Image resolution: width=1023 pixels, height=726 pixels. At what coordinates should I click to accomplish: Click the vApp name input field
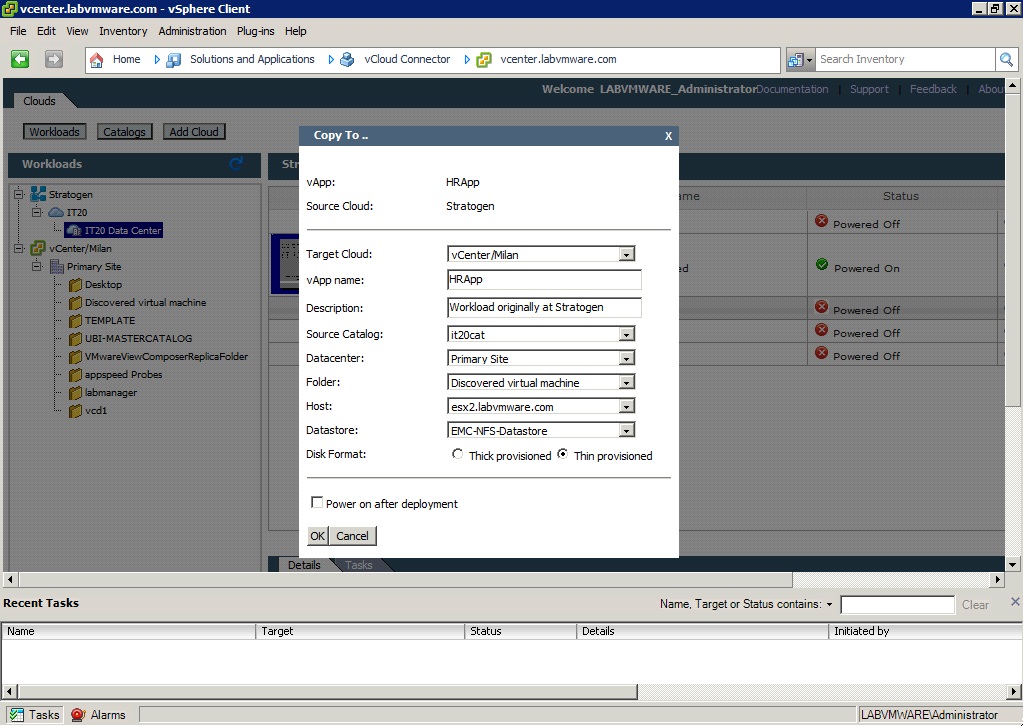[544, 280]
